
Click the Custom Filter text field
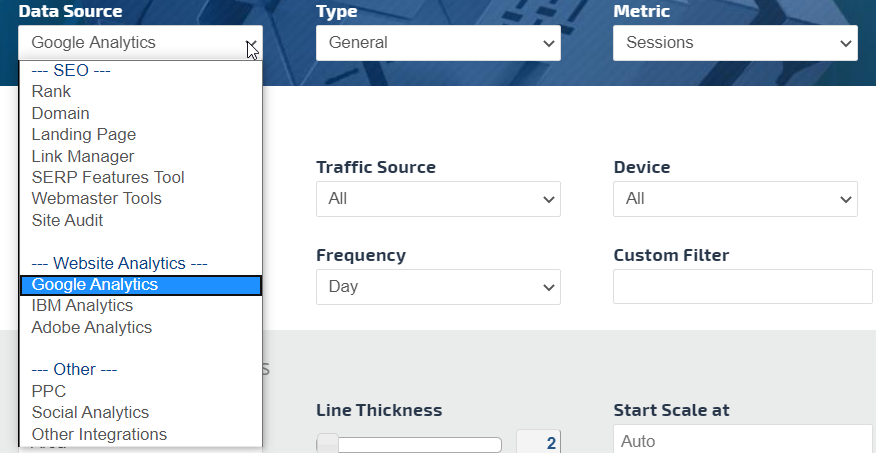tap(742, 287)
